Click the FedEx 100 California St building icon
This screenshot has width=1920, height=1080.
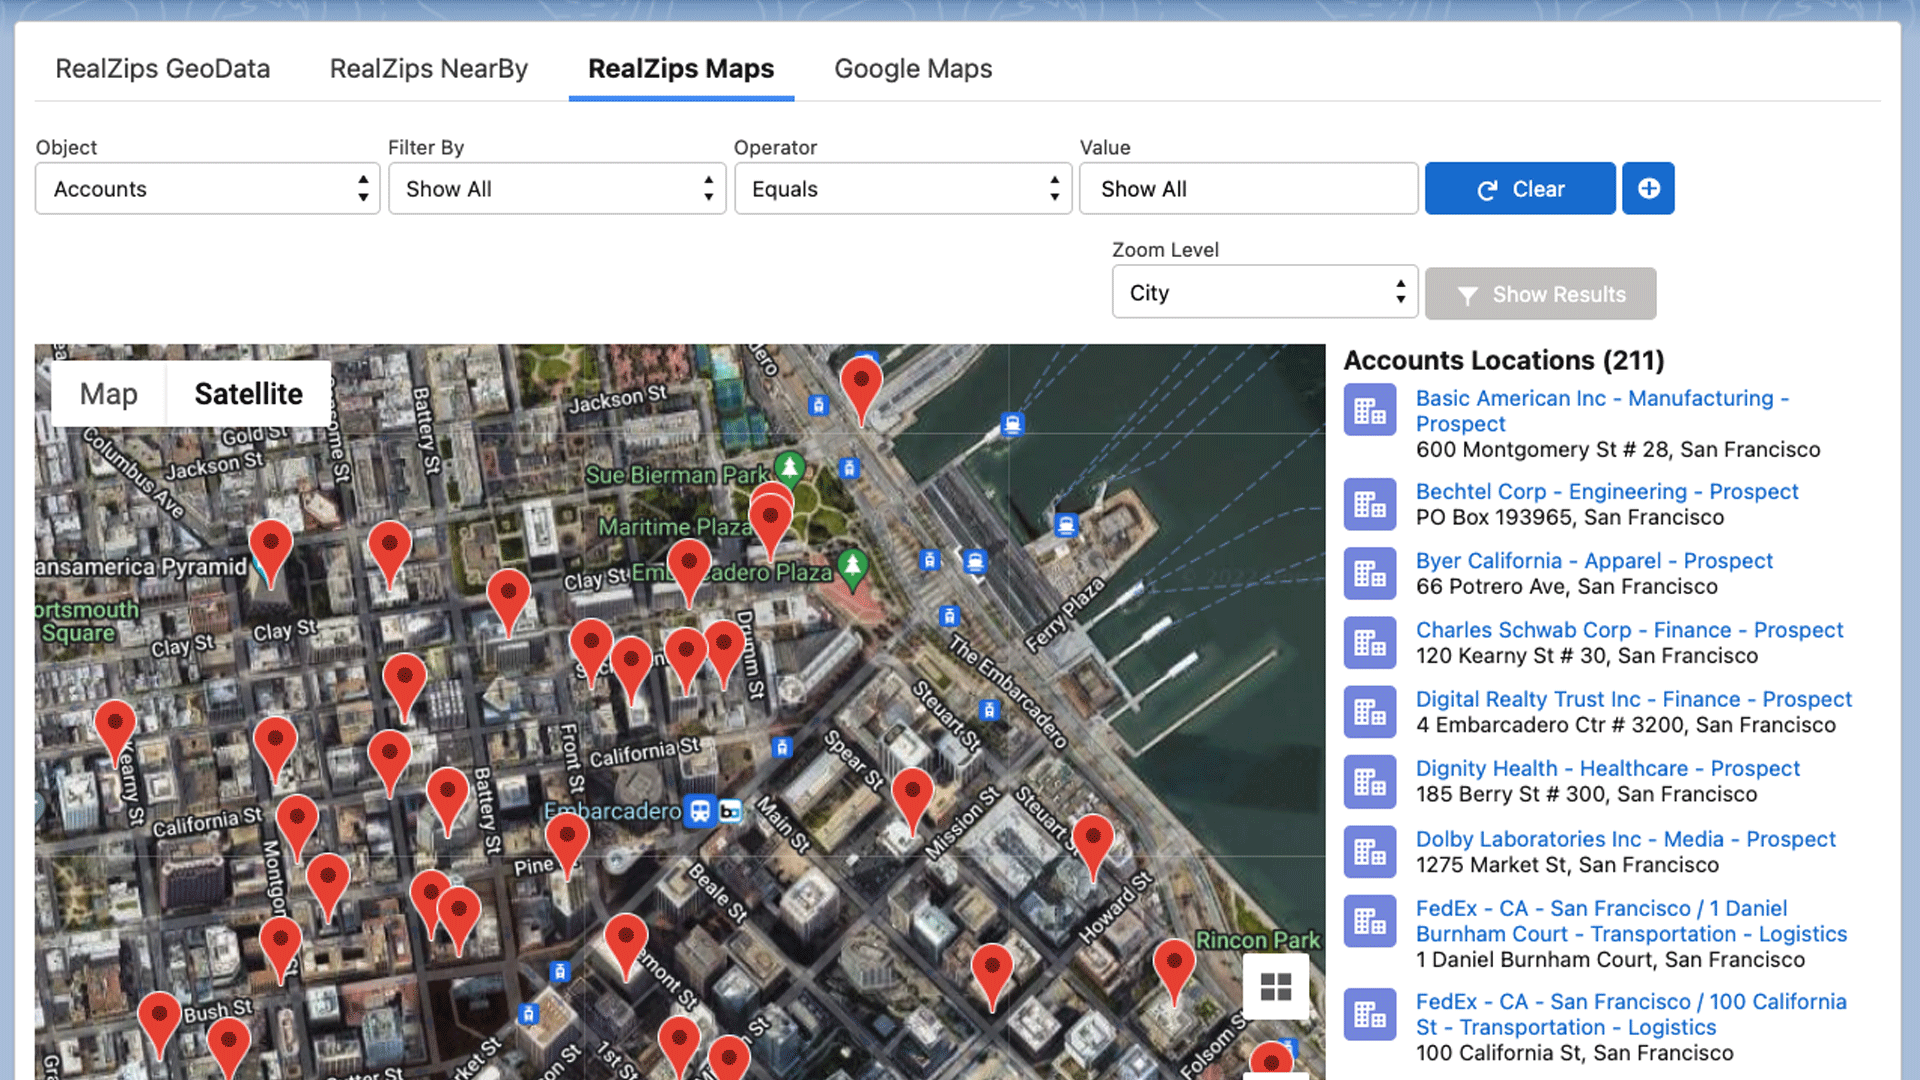pyautogui.click(x=1370, y=1014)
